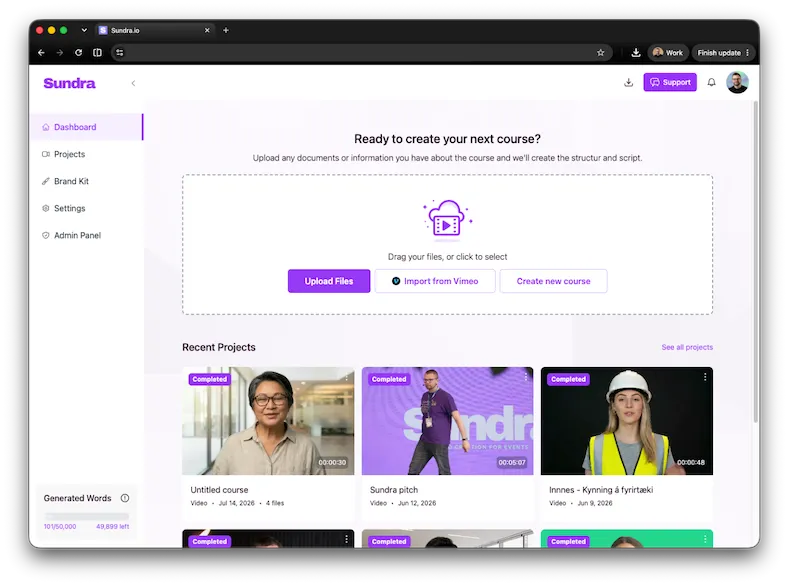Open Brand Kit in the sidebar
Screen dimensions: 800x586
click(x=86, y=181)
